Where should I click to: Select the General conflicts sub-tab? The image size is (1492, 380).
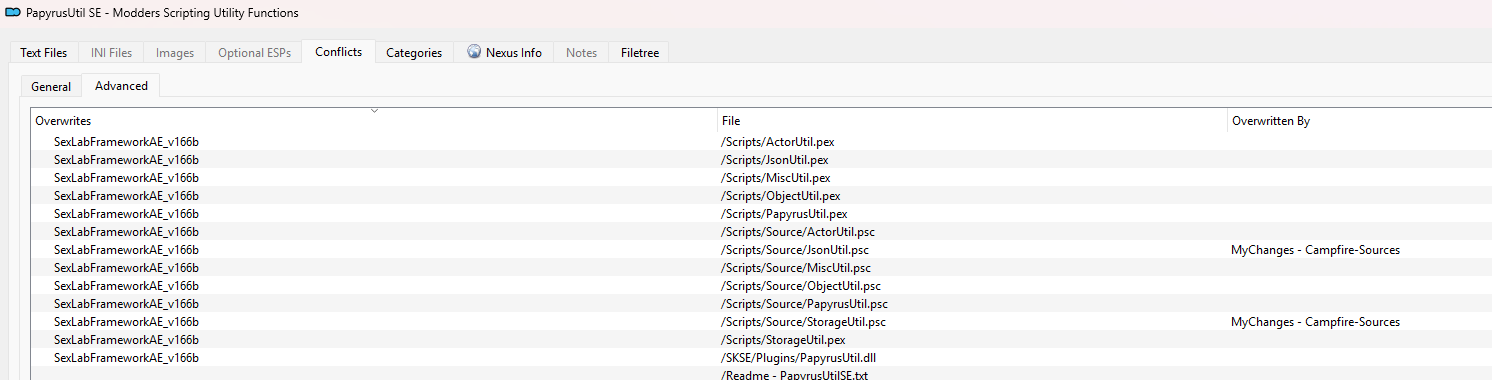pos(51,87)
